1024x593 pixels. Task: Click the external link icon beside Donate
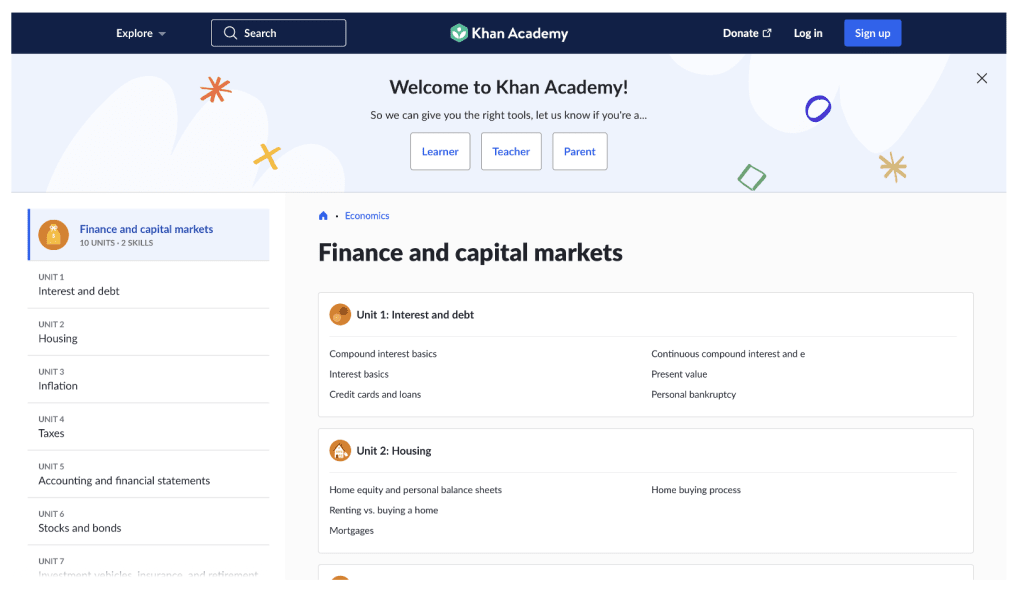(767, 33)
